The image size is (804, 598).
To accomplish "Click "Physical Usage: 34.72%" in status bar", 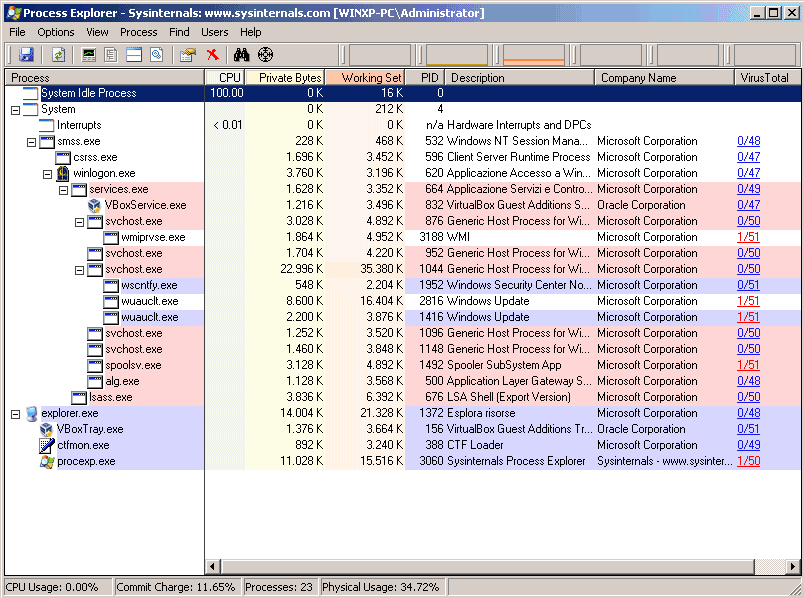I will [380, 587].
